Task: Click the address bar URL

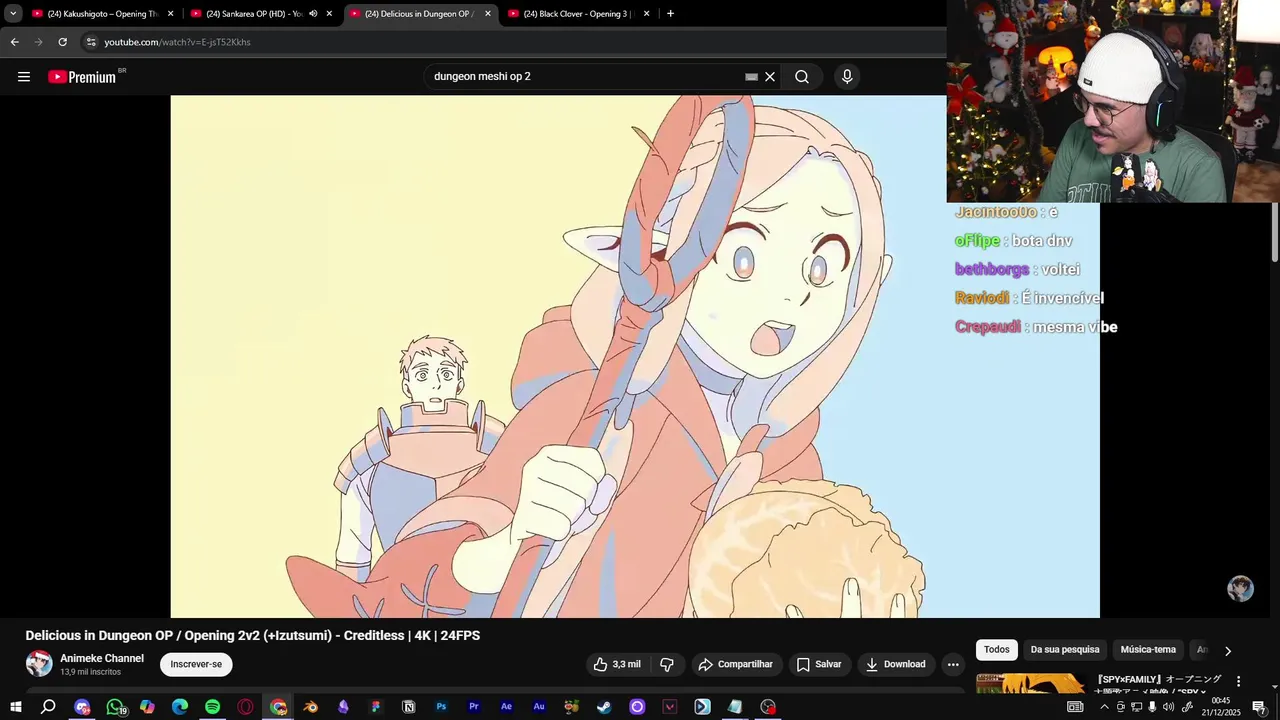Action: coord(178,42)
